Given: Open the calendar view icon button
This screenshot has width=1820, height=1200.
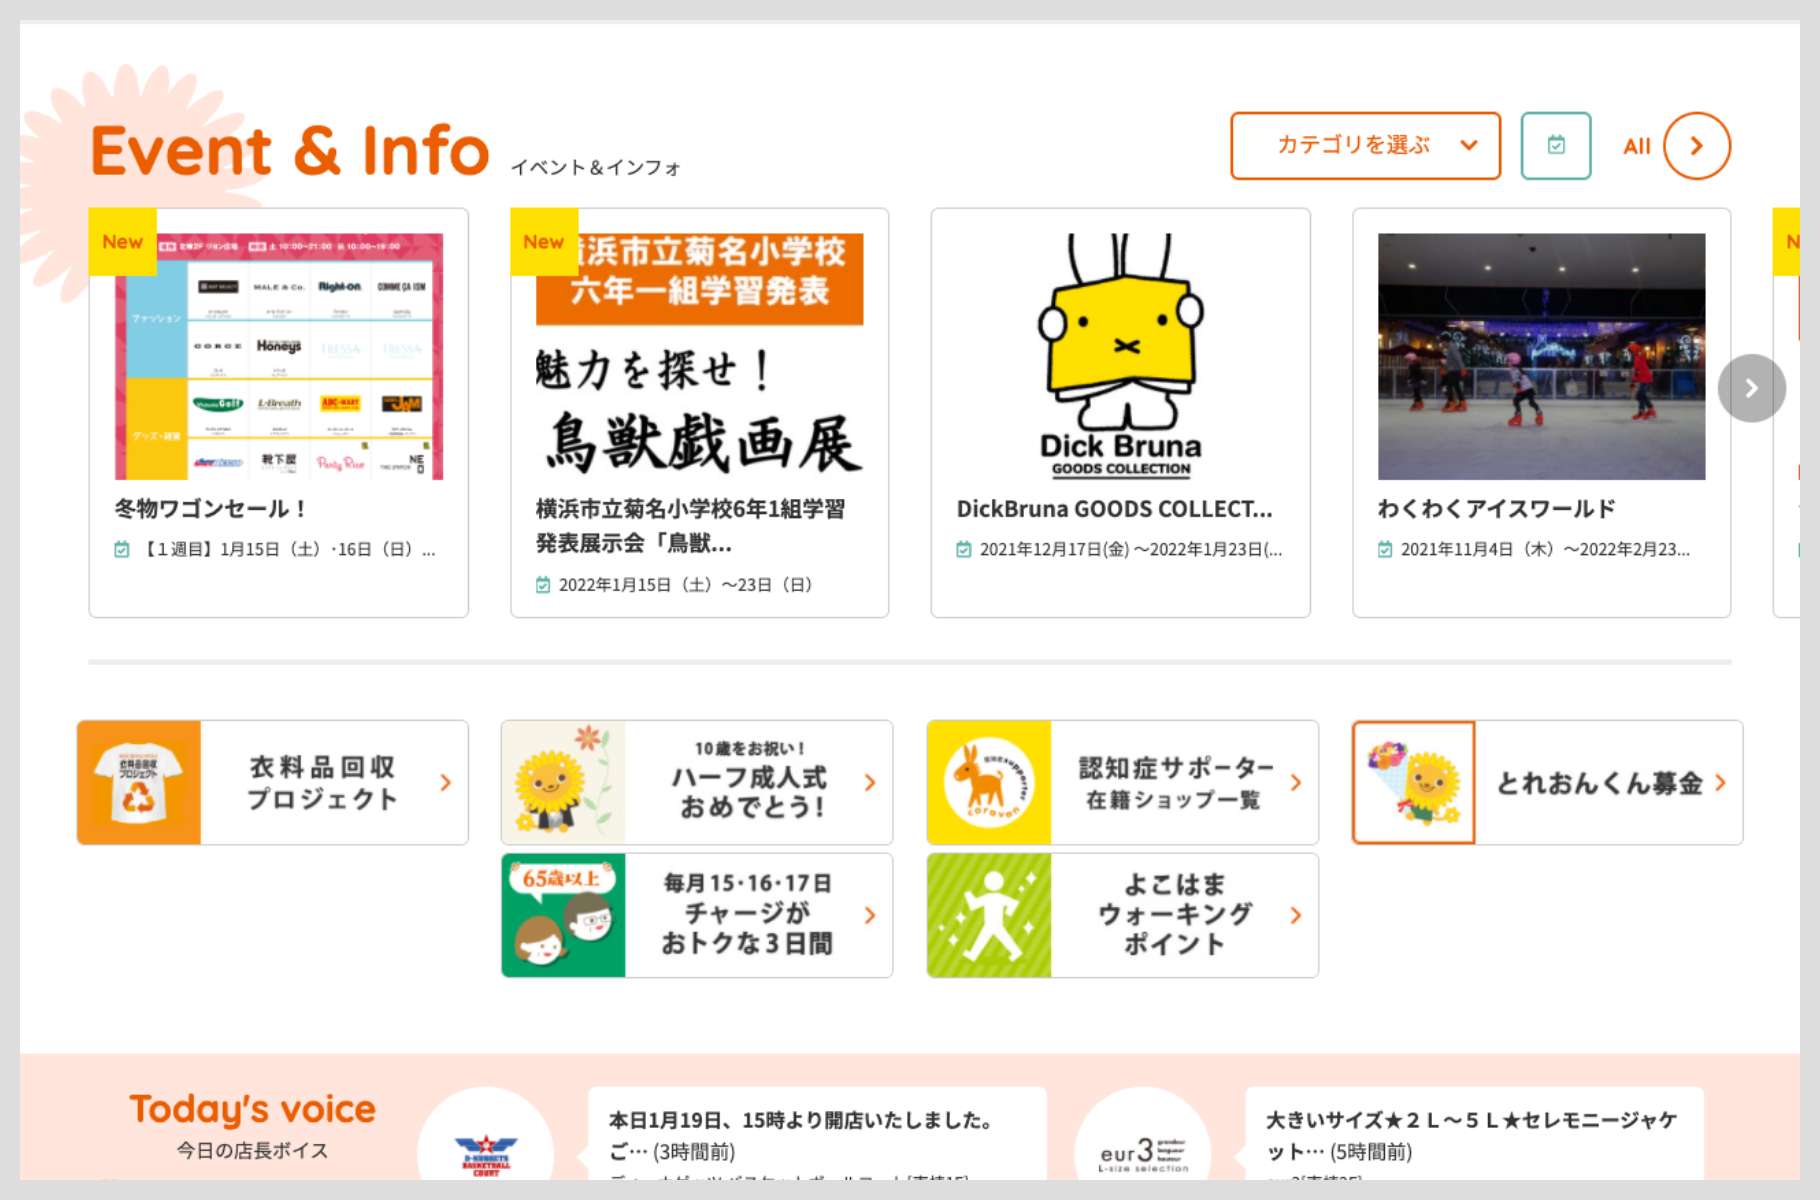Looking at the screenshot, I should pos(1555,146).
